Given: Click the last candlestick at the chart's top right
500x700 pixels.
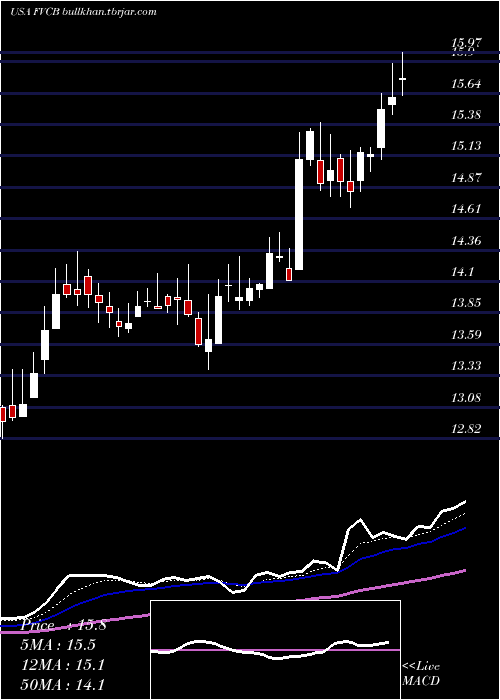Looking at the screenshot, I should point(402,74).
